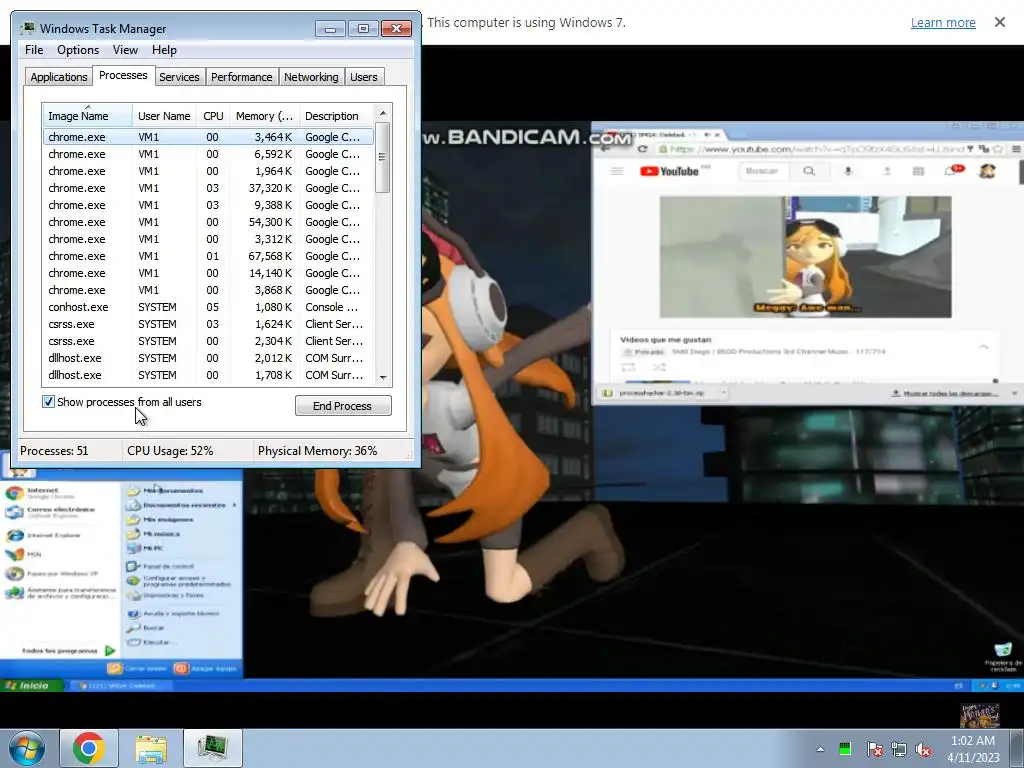Open the View menu
Screen dimensions: 1024x768
click(x=125, y=50)
